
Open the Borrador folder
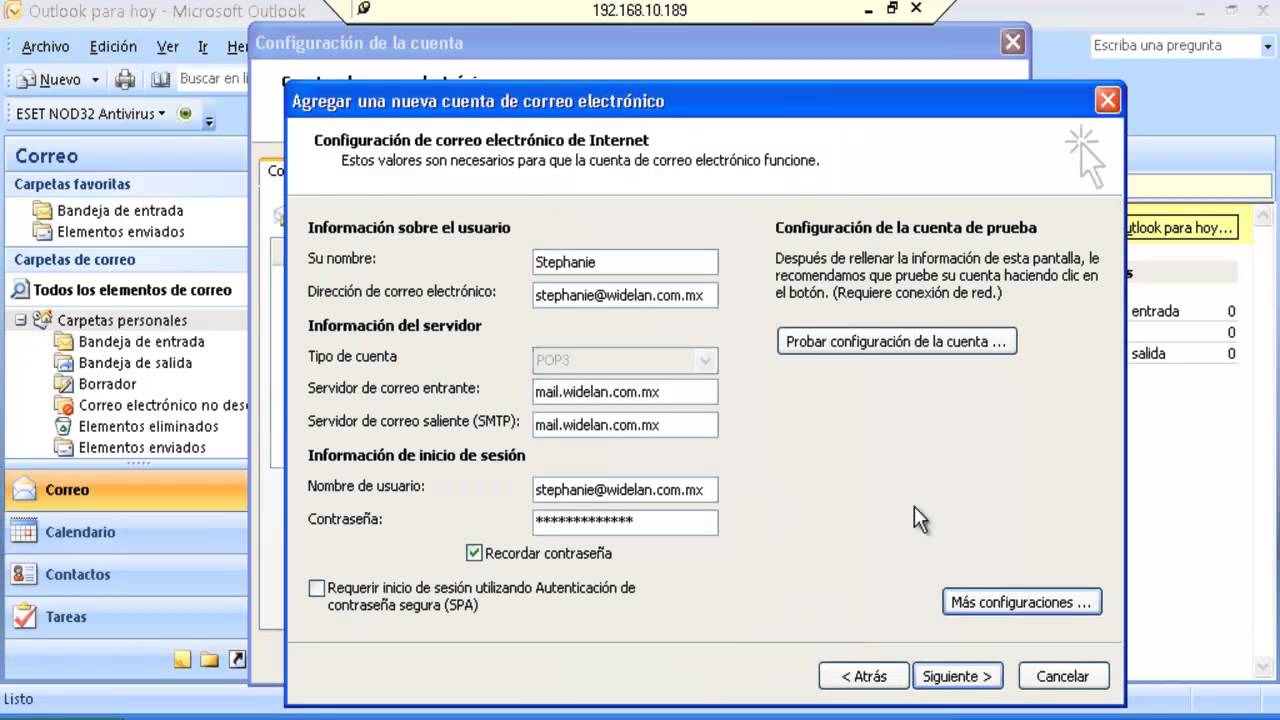click(107, 384)
